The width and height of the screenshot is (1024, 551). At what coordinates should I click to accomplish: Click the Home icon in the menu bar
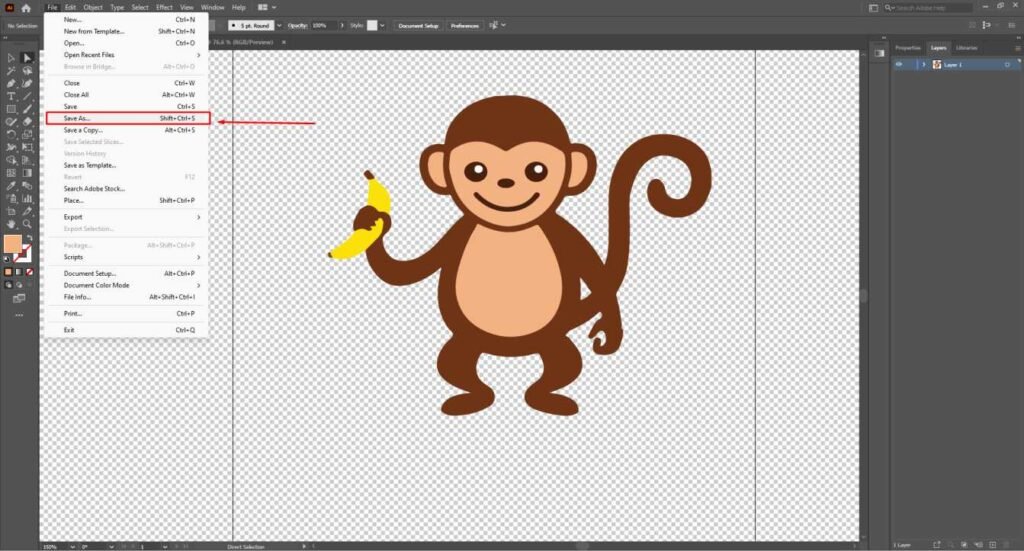click(x=26, y=8)
